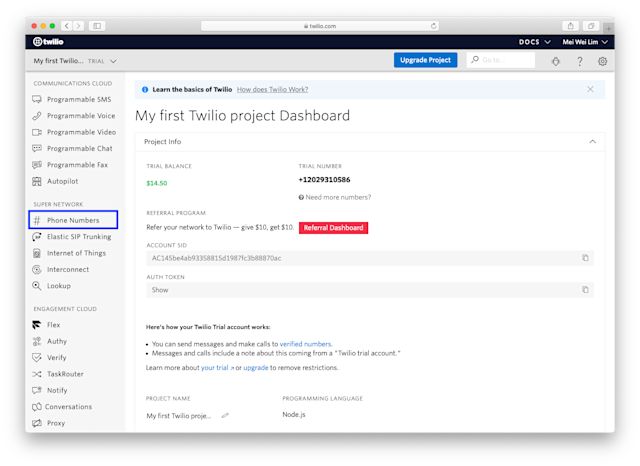
Task: Click the upgrade link
Action: click(x=256, y=368)
